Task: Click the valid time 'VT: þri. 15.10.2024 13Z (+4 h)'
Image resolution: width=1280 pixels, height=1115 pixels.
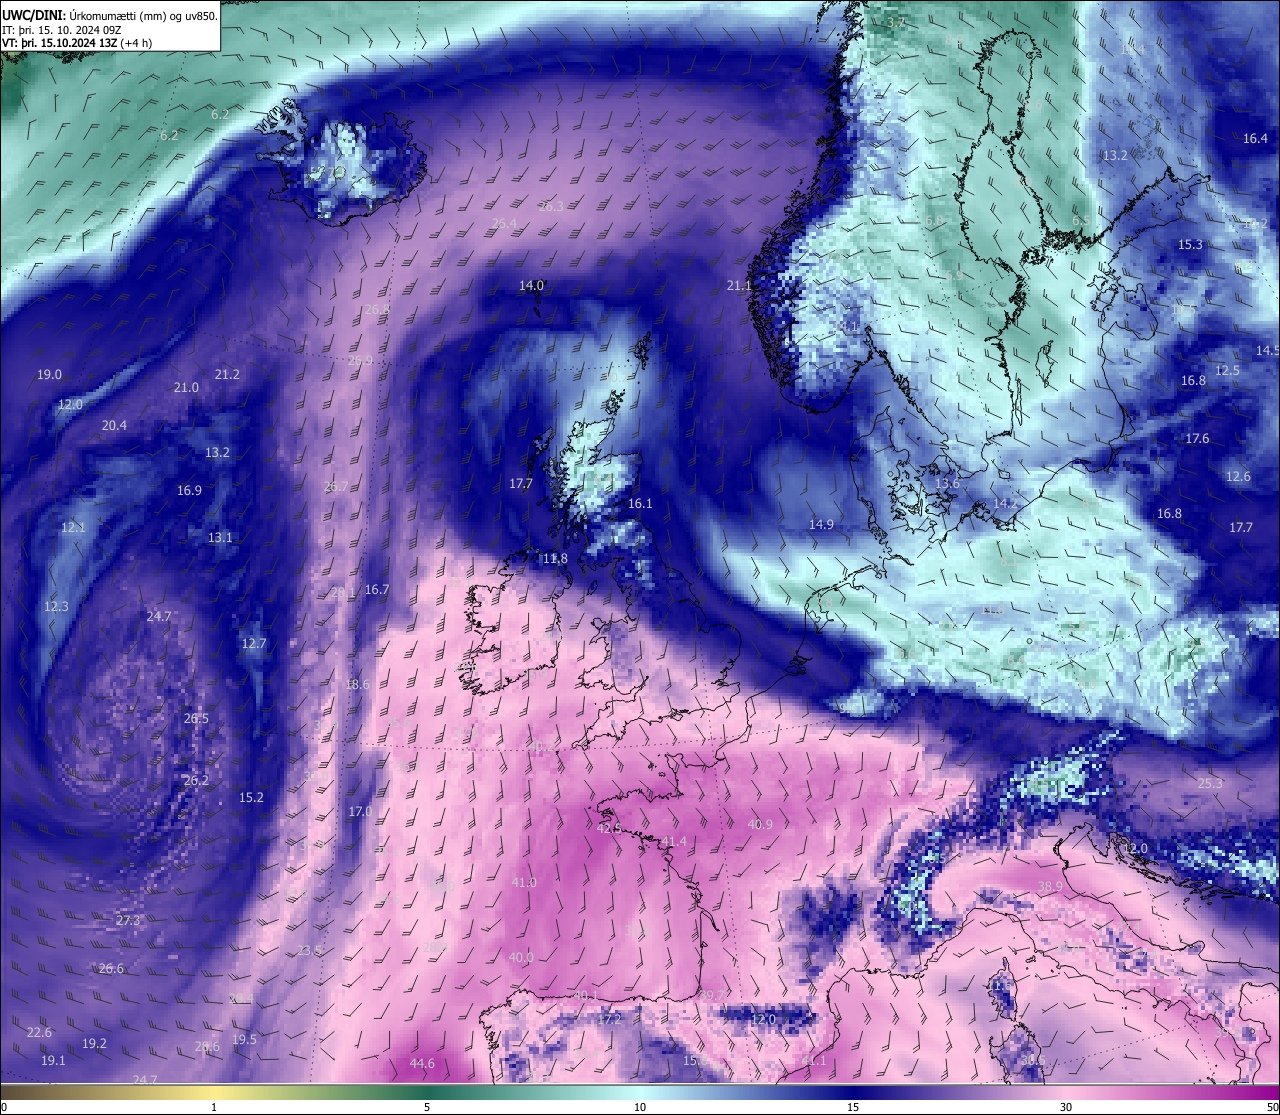Action: tap(77, 43)
